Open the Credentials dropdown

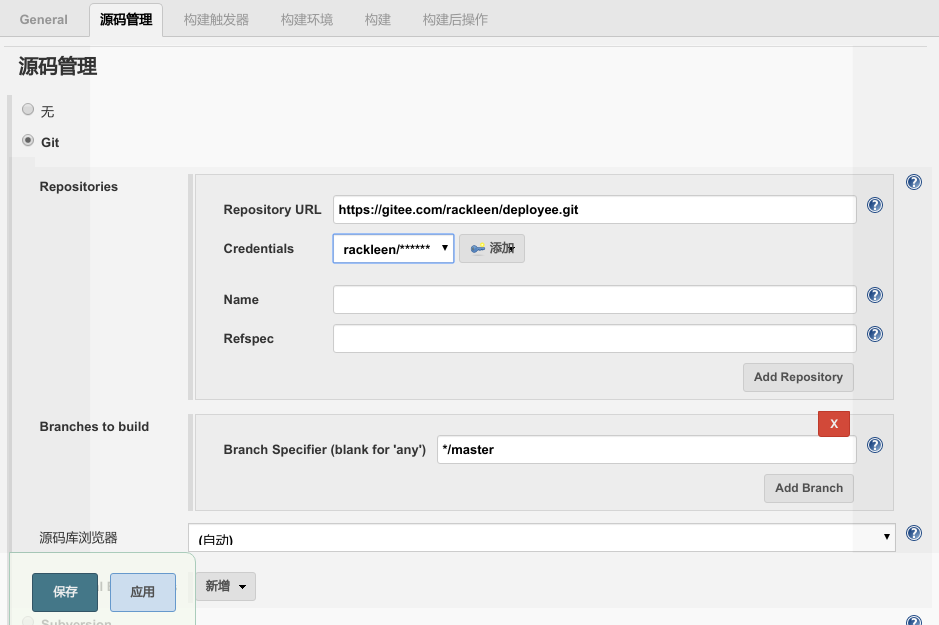tap(393, 248)
